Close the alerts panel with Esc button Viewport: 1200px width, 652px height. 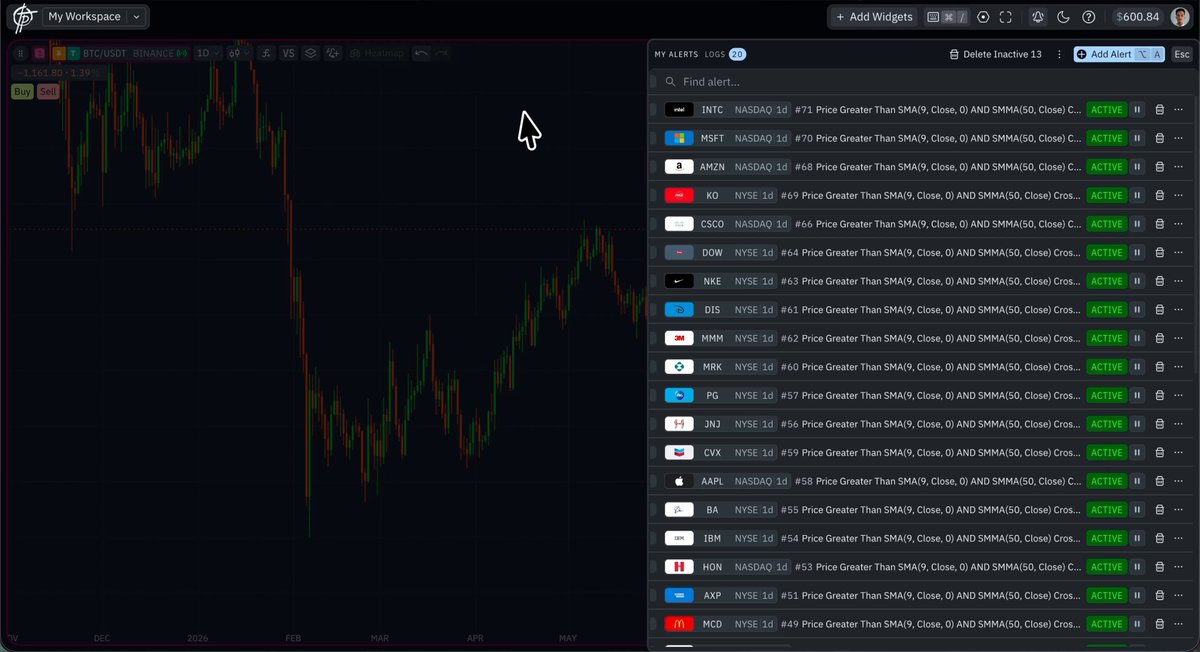point(1182,54)
